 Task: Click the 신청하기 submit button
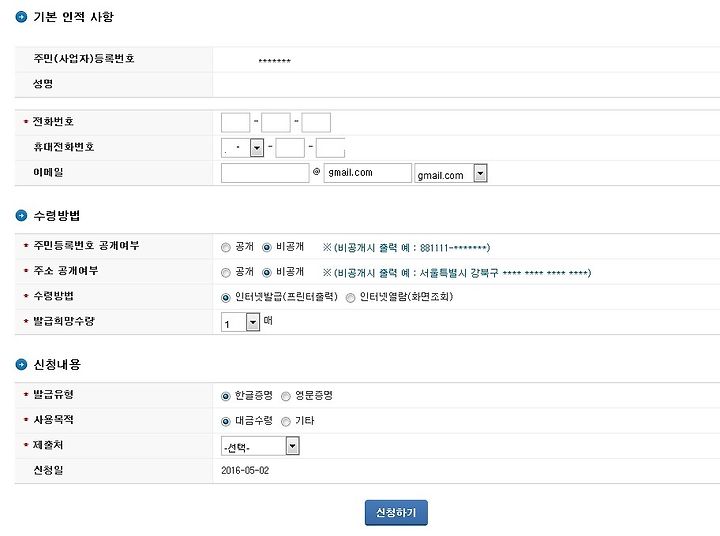pyautogui.click(x=396, y=513)
